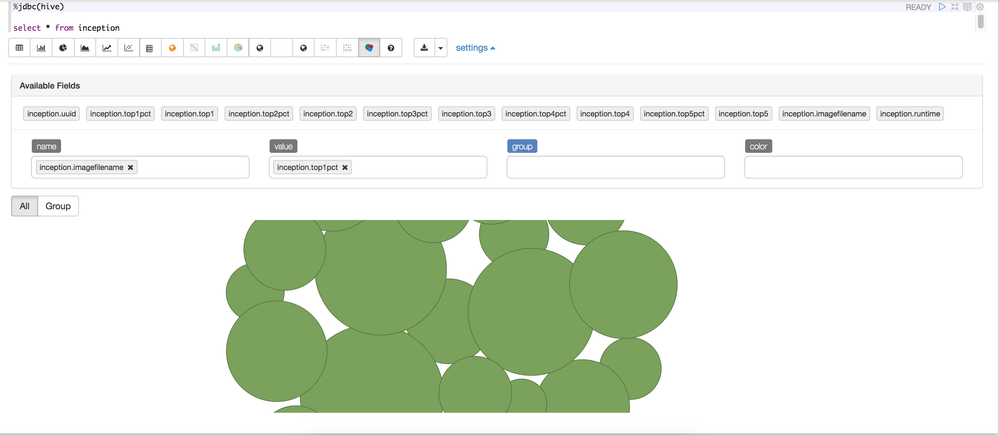The width and height of the screenshot is (999, 436).
Task: Select the stacked rows list visualization icon
Action: click(x=150, y=48)
